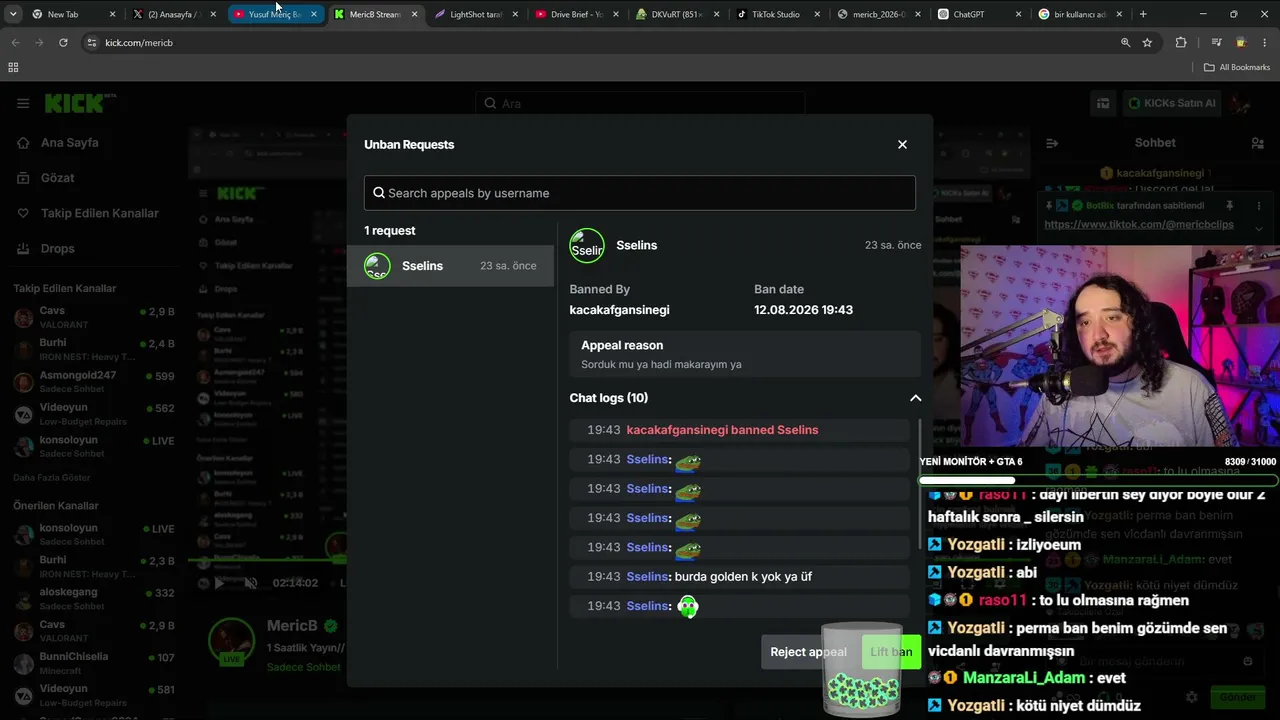
Task: Open the Kick hamburger menu
Action: pos(23,103)
